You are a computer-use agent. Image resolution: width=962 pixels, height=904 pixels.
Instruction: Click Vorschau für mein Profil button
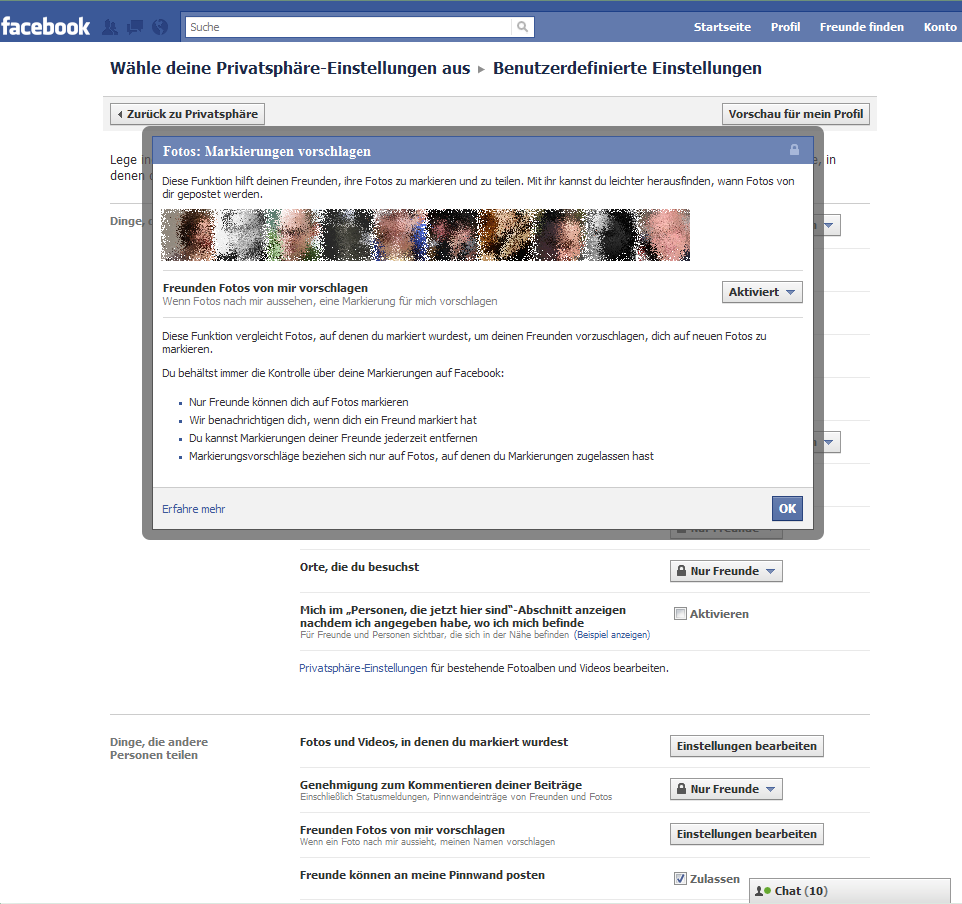click(796, 114)
